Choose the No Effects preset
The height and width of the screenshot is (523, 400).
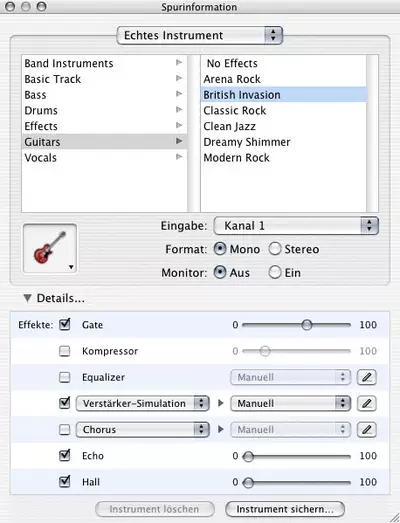(x=283, y=63)
